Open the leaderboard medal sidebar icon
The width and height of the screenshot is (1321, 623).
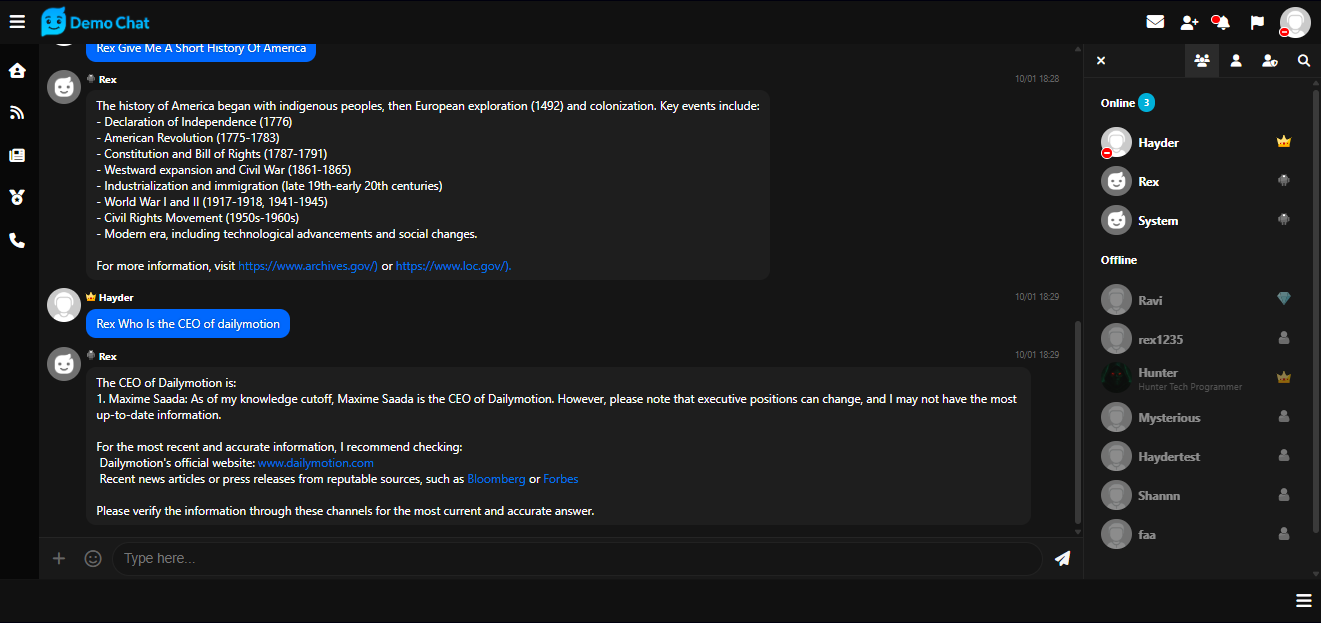[x=17, y=197]
